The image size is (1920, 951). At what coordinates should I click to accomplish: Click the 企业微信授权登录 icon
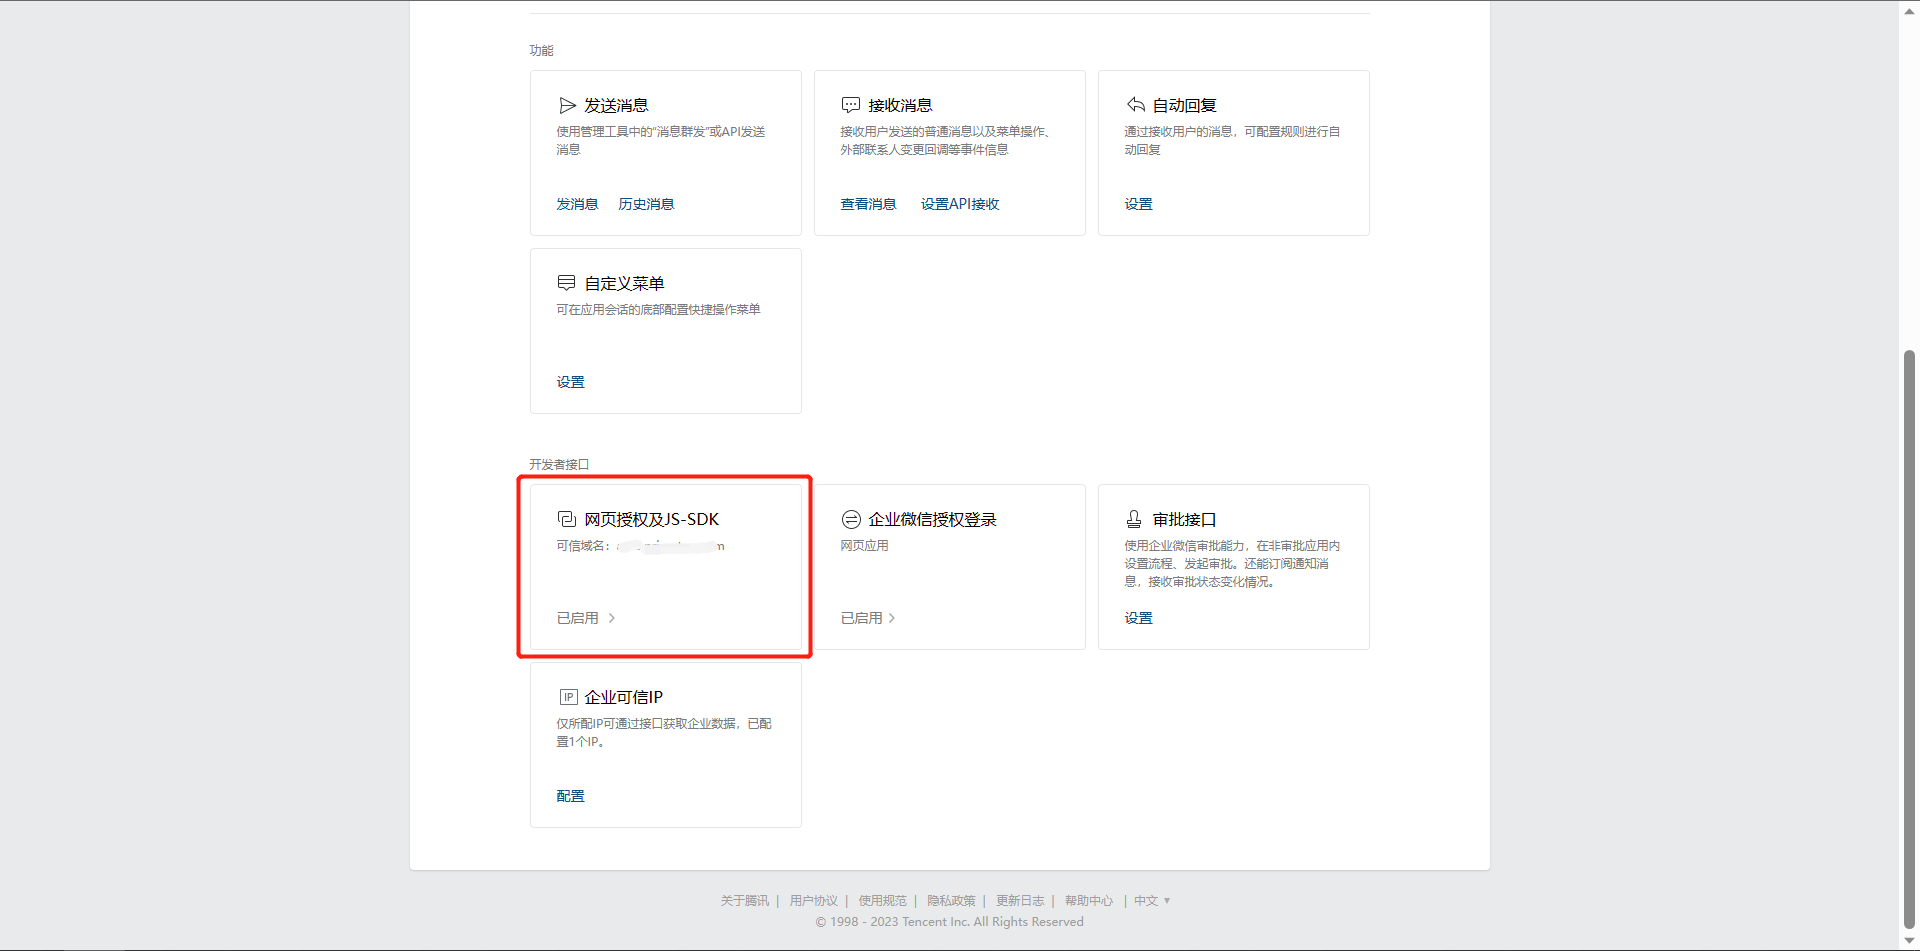coord(851,519)
